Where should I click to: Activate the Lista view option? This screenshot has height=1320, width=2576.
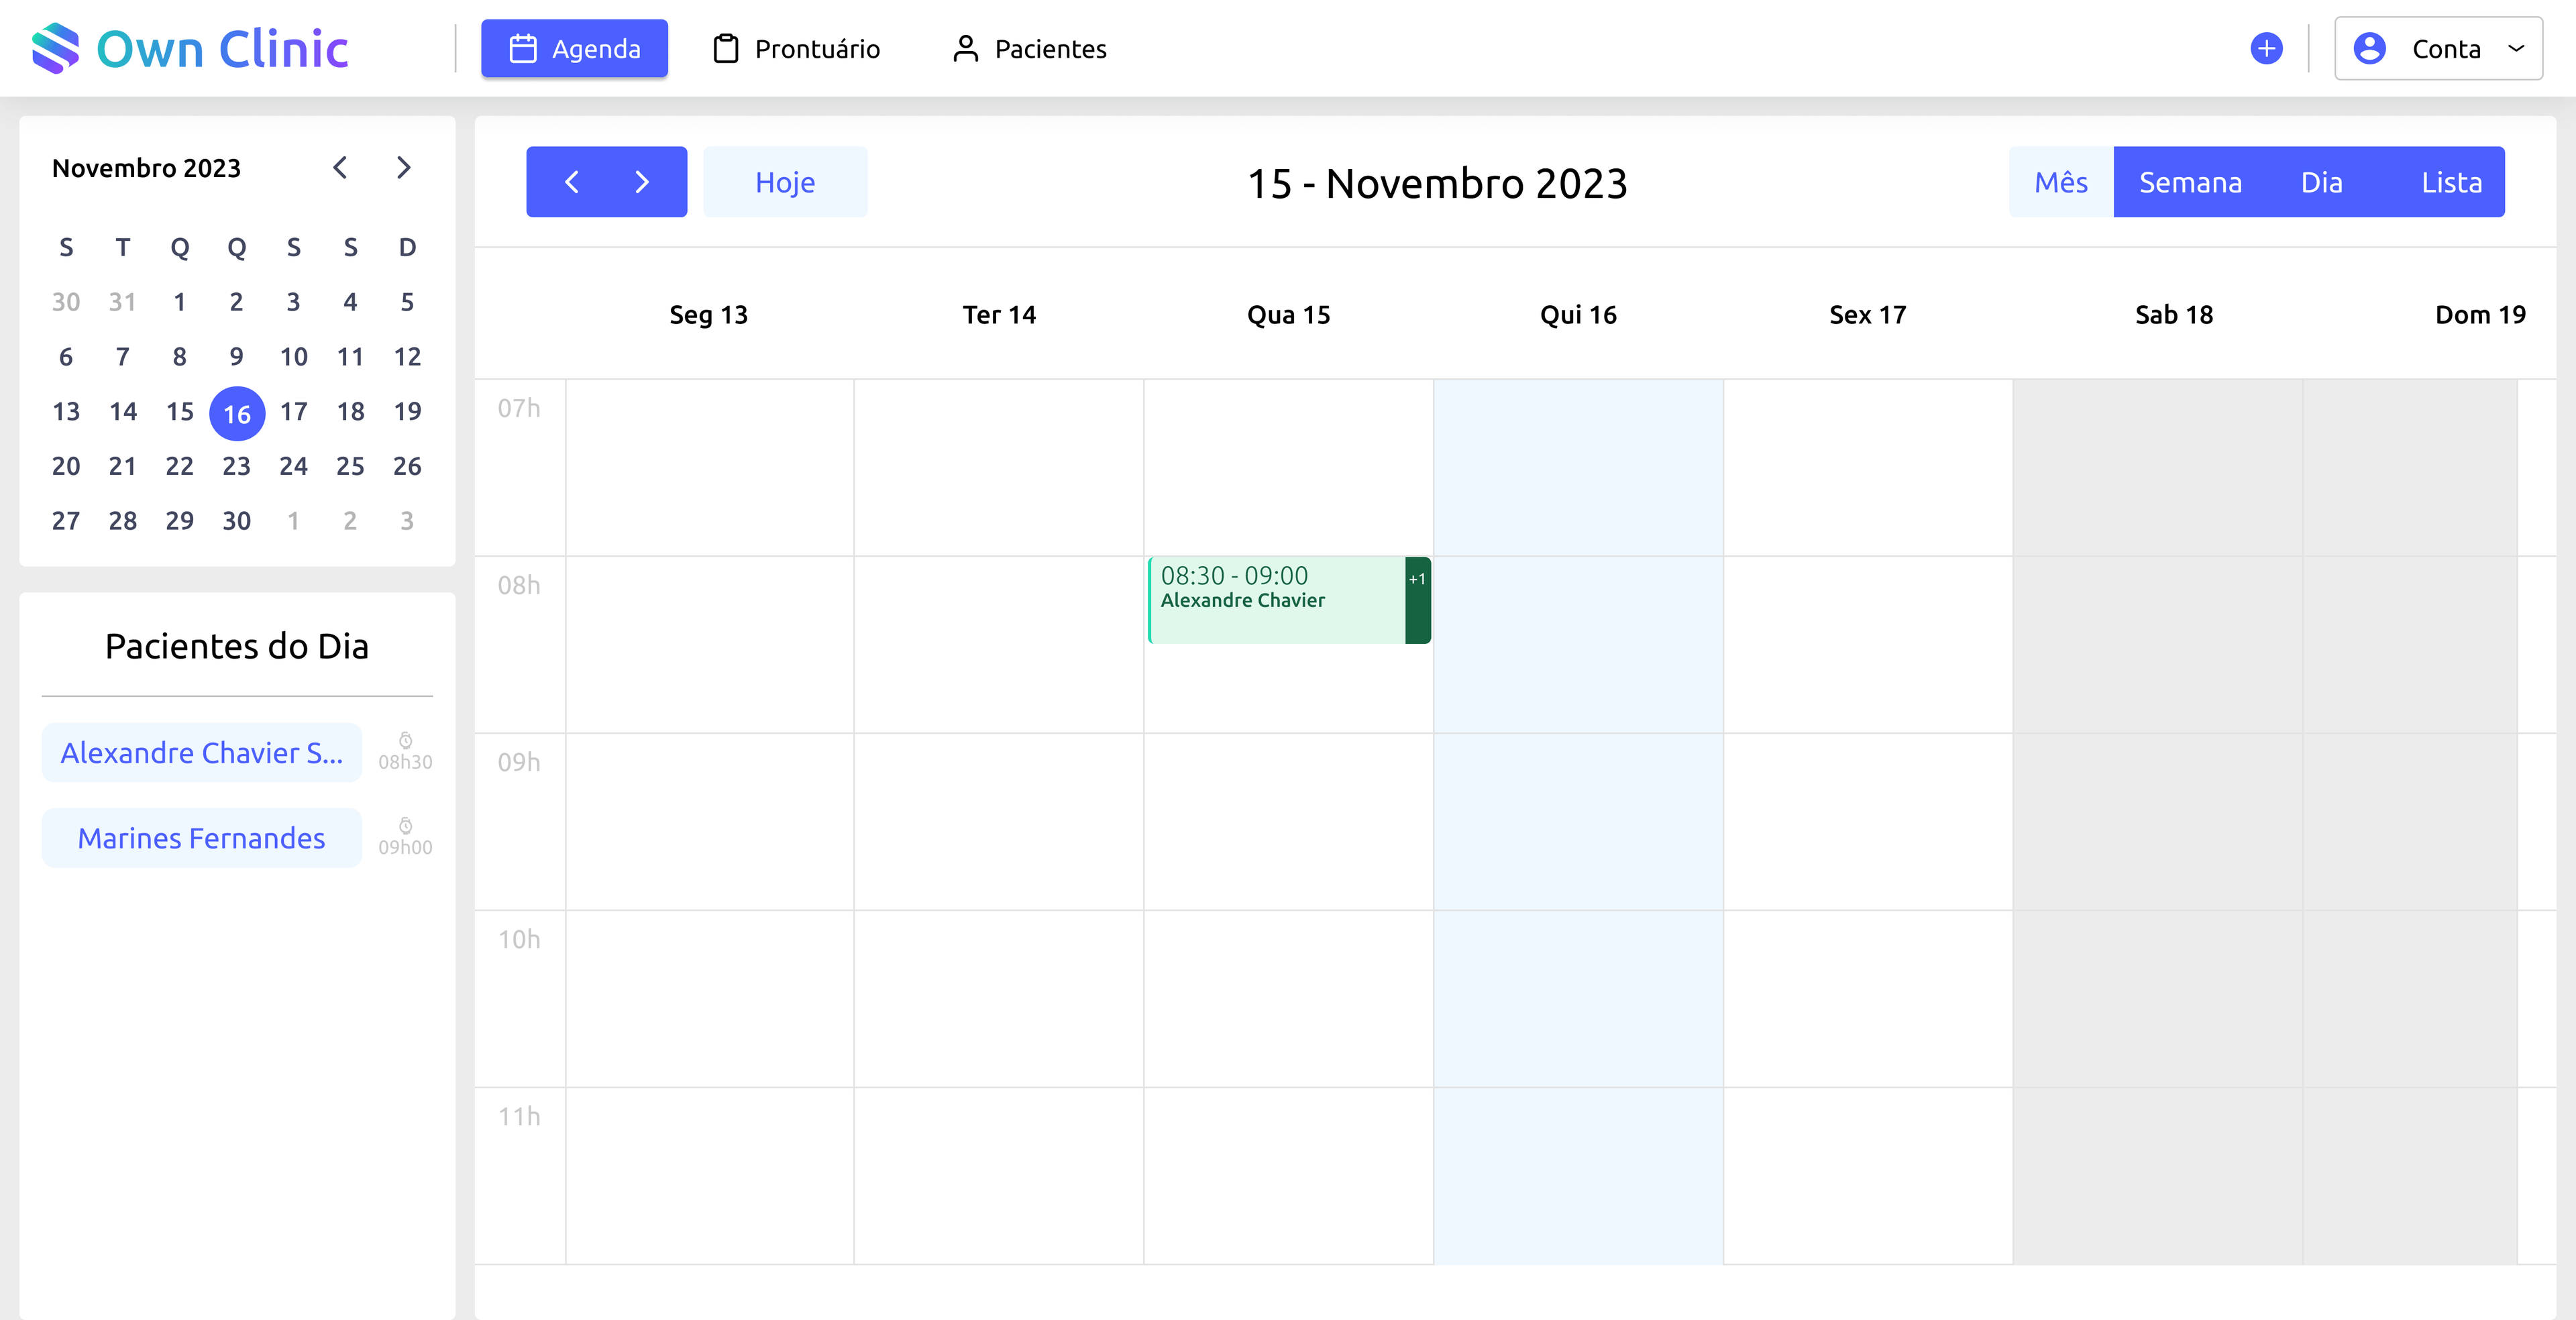[2452, 182]
